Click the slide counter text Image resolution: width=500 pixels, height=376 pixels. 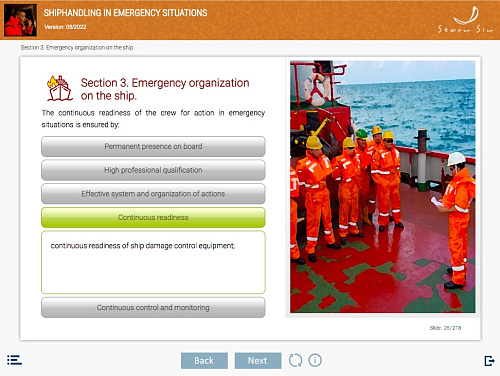tap(445, 328)
